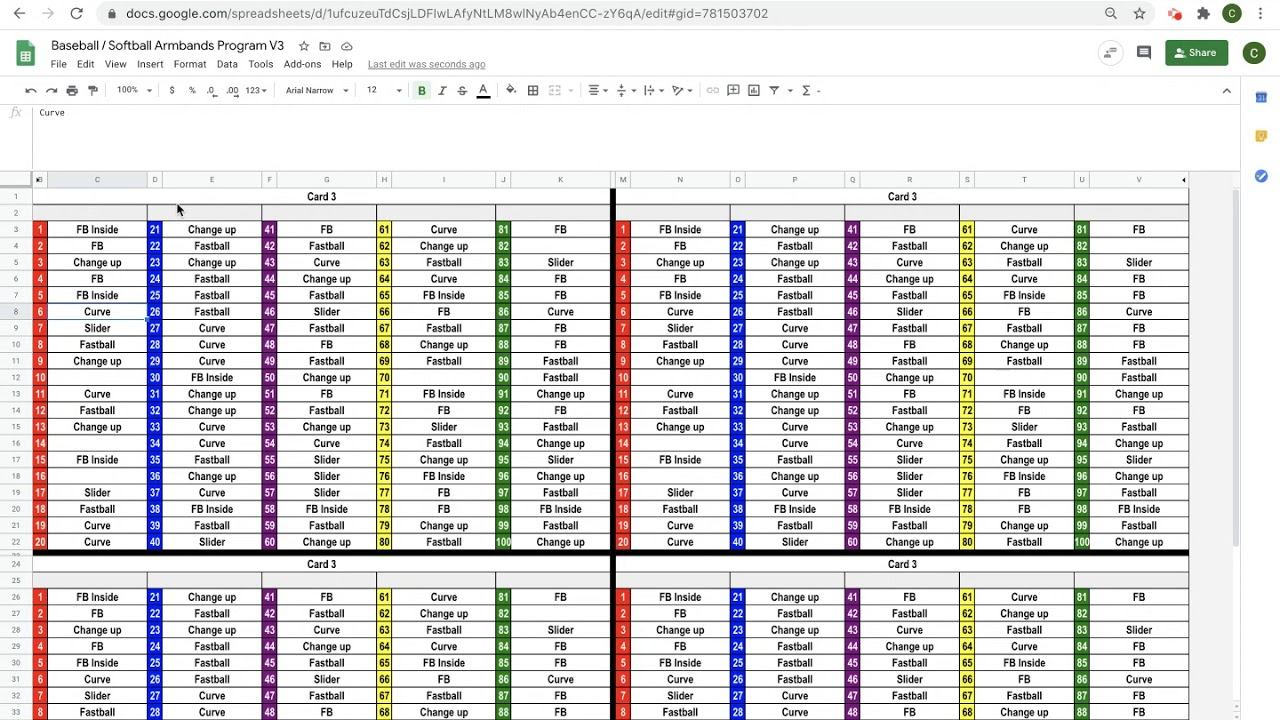Click the Decrease decimal places icon
The image size is (1280, 720).
pos(211,90)
